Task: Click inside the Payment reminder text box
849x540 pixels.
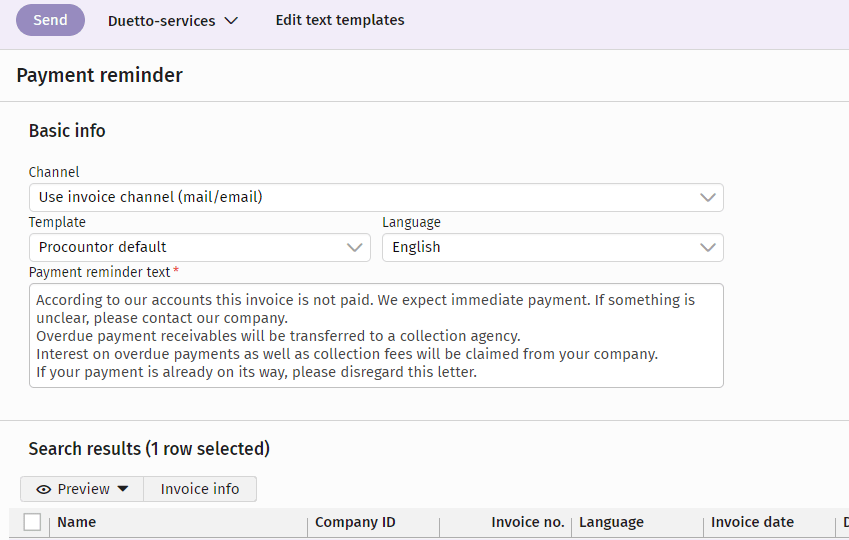Action: (376, 336)
